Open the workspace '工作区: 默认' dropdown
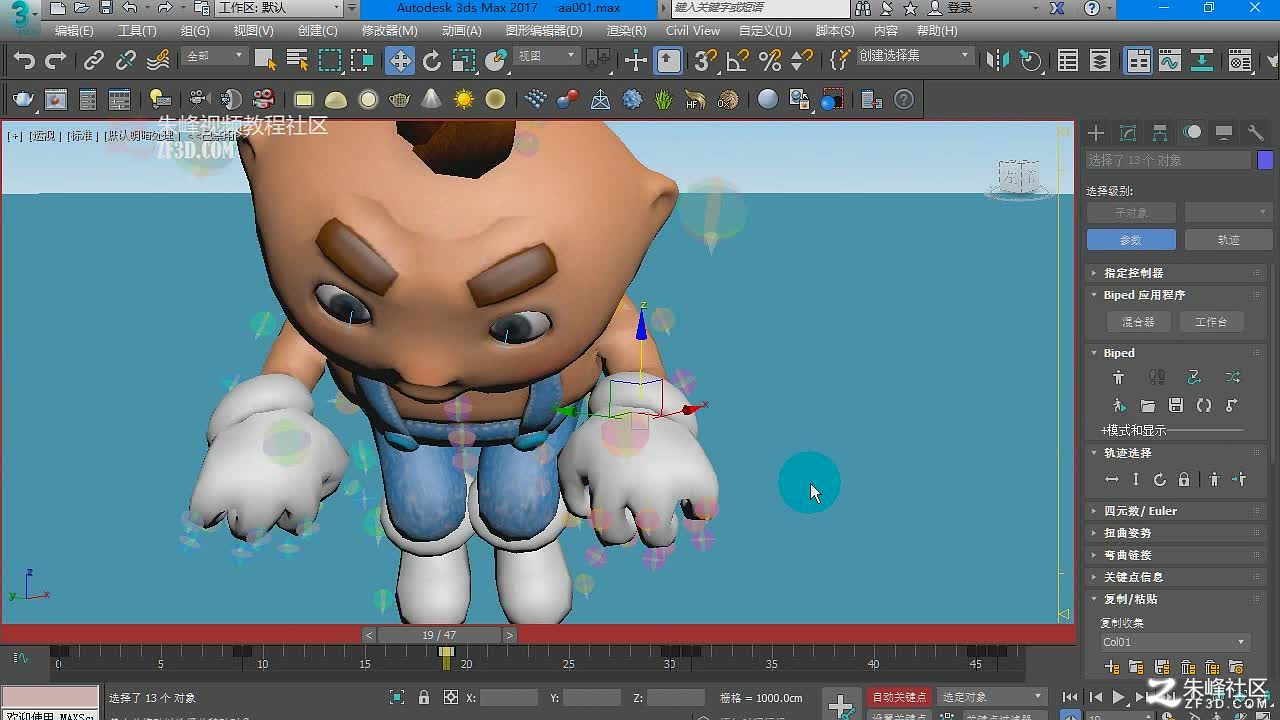Image resolution: width=1280 pixels, height=720 pixels. pyautogui.click(x=280, y=8)
